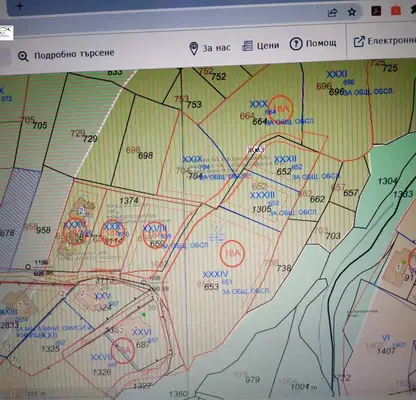Click the Помощ question mark icon
This screenshot has height=400, width=416.
click(296, 44)
